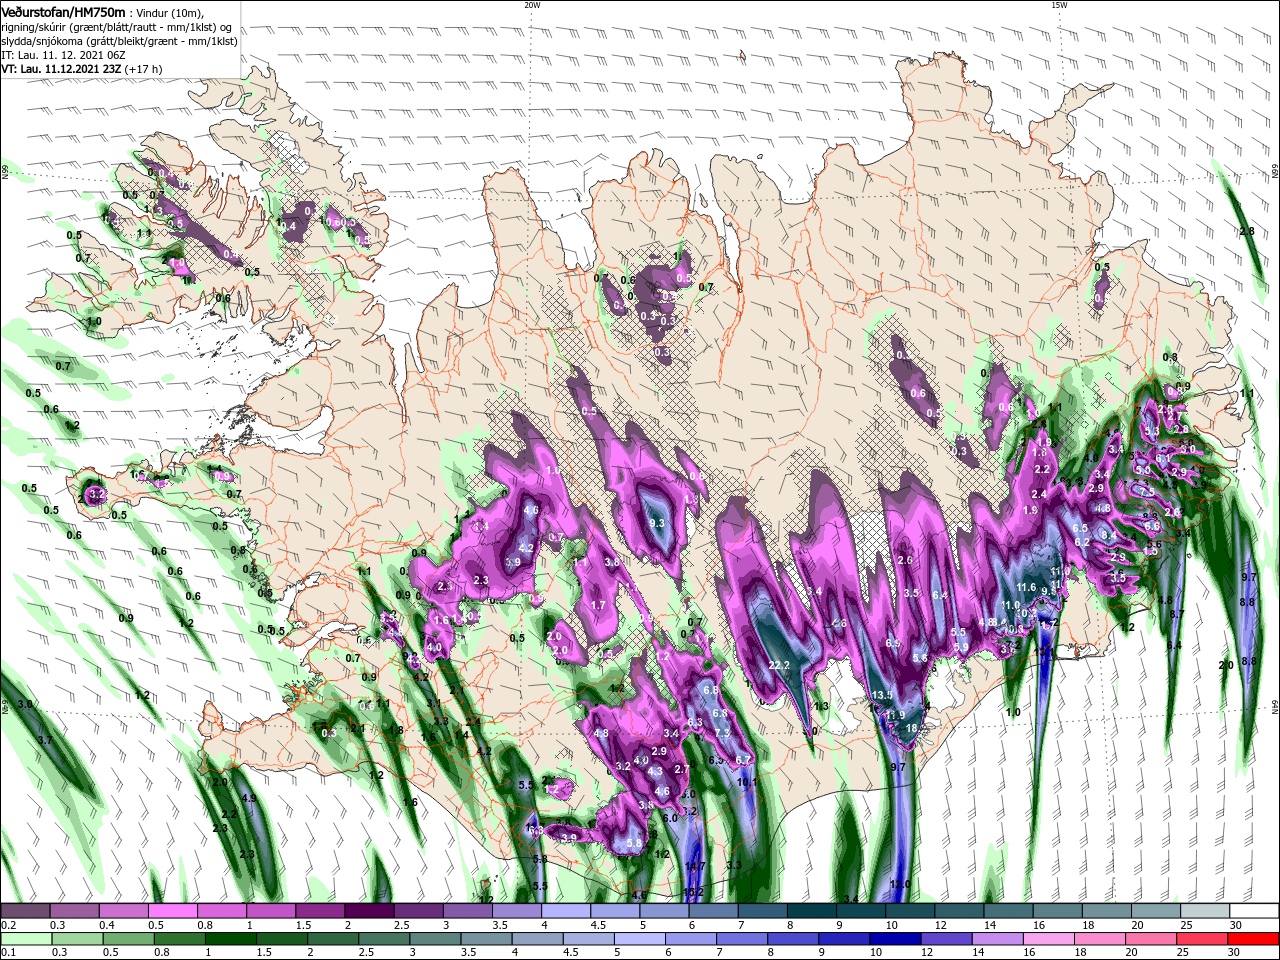The height and width of the screenshot is (960, 1280).
Task: Pick the white 30 swatch in the upper legend row
Action: tap(1254, 911)
